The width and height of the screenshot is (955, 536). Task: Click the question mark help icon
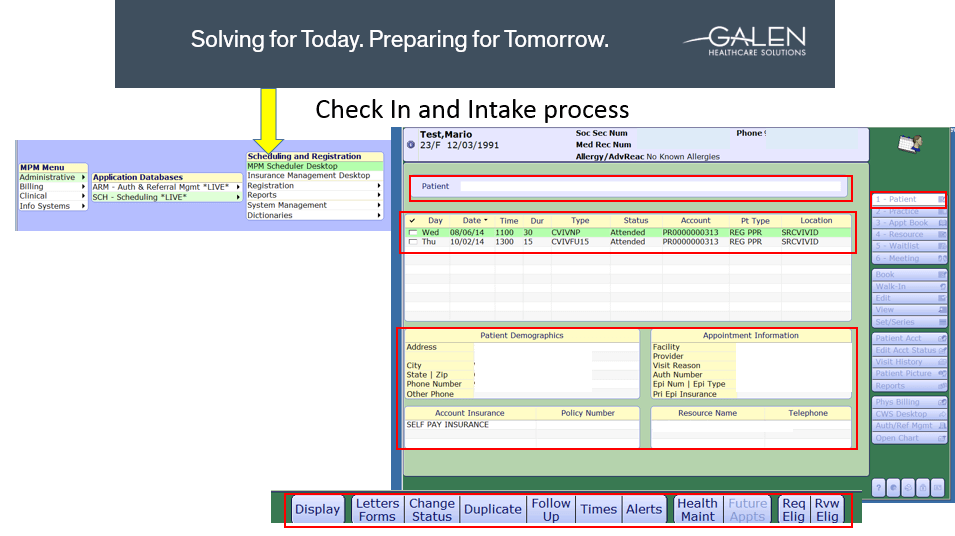coord(878,487)
